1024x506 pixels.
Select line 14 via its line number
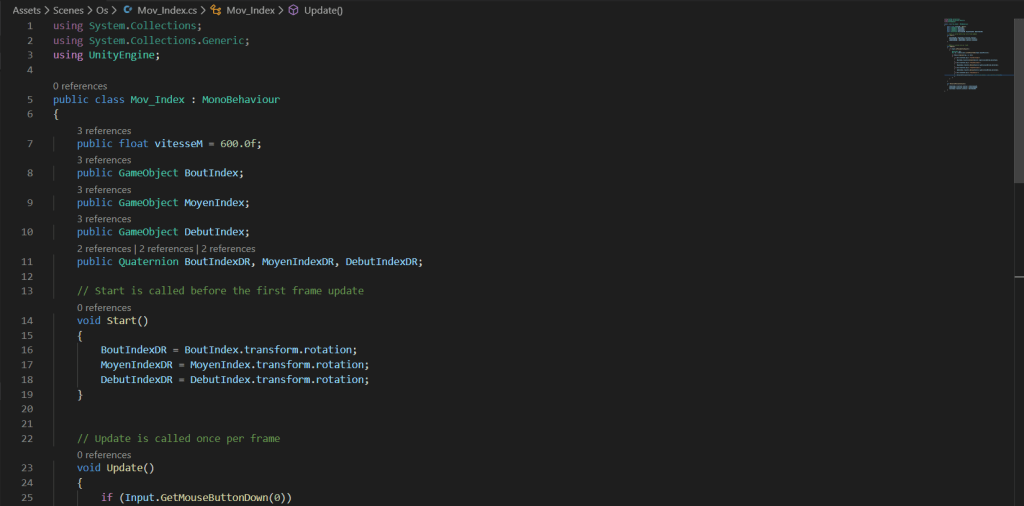click(x=27, y=321)
